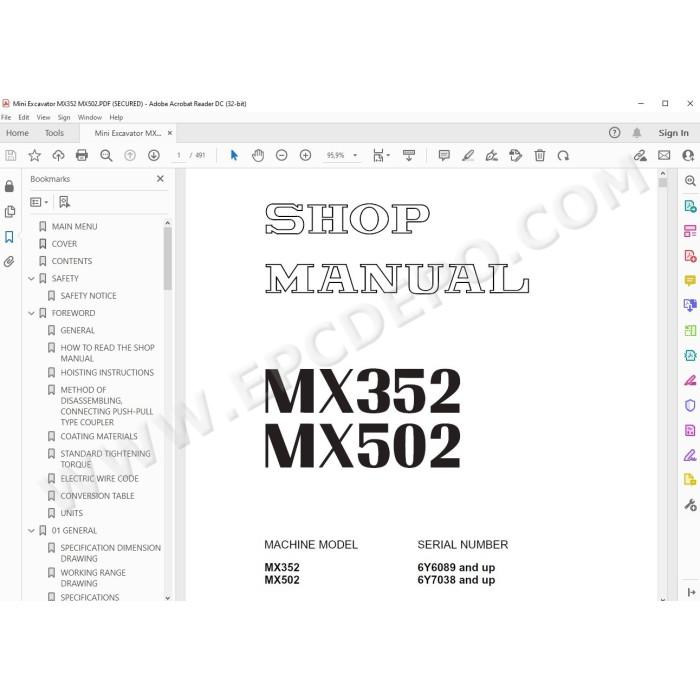
Task: Open the MAIN MENU bookmark
Action: (74, 227)
